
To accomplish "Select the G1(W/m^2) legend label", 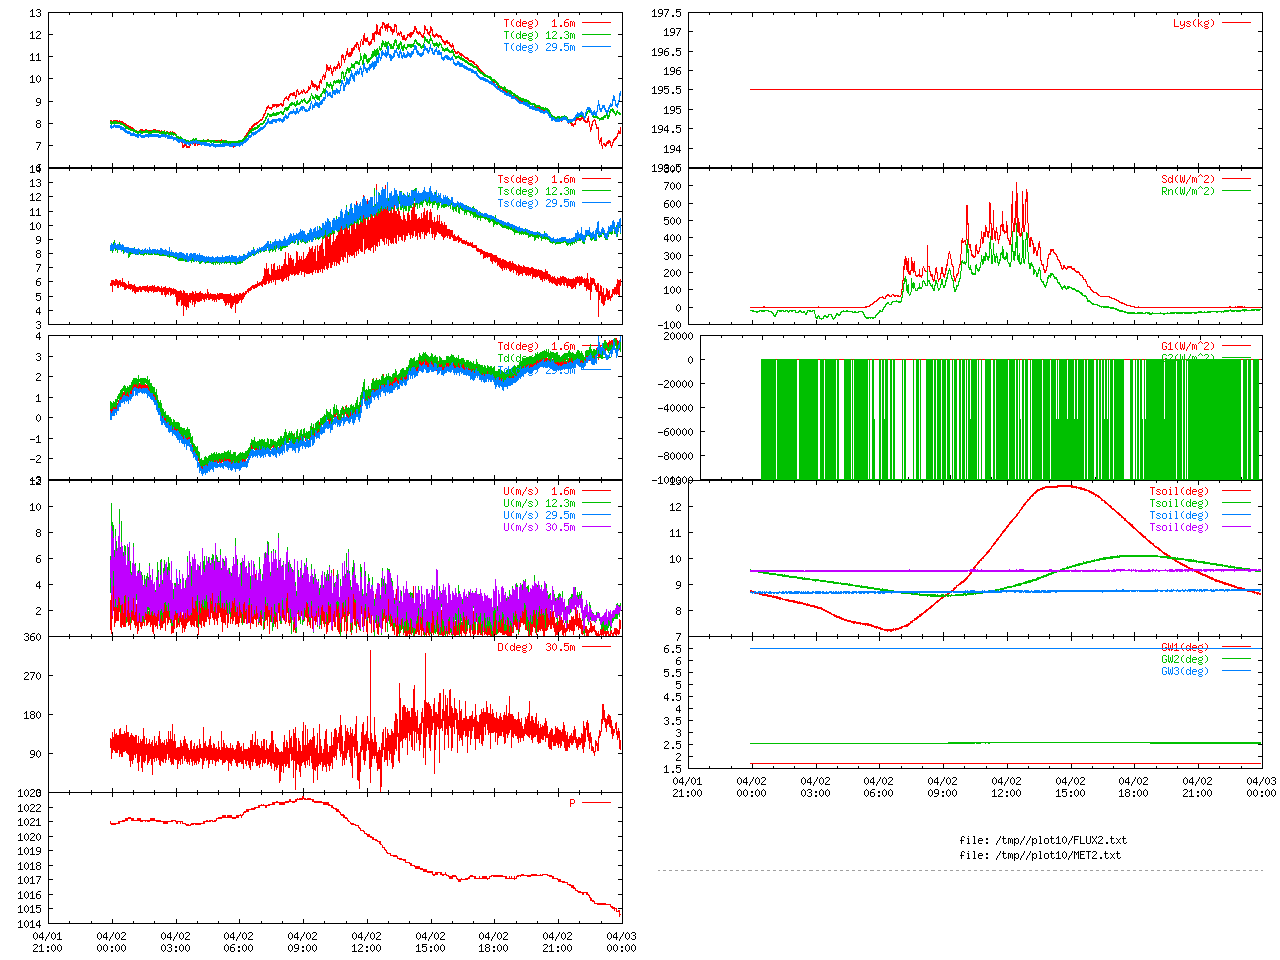I will point(1187,346).
